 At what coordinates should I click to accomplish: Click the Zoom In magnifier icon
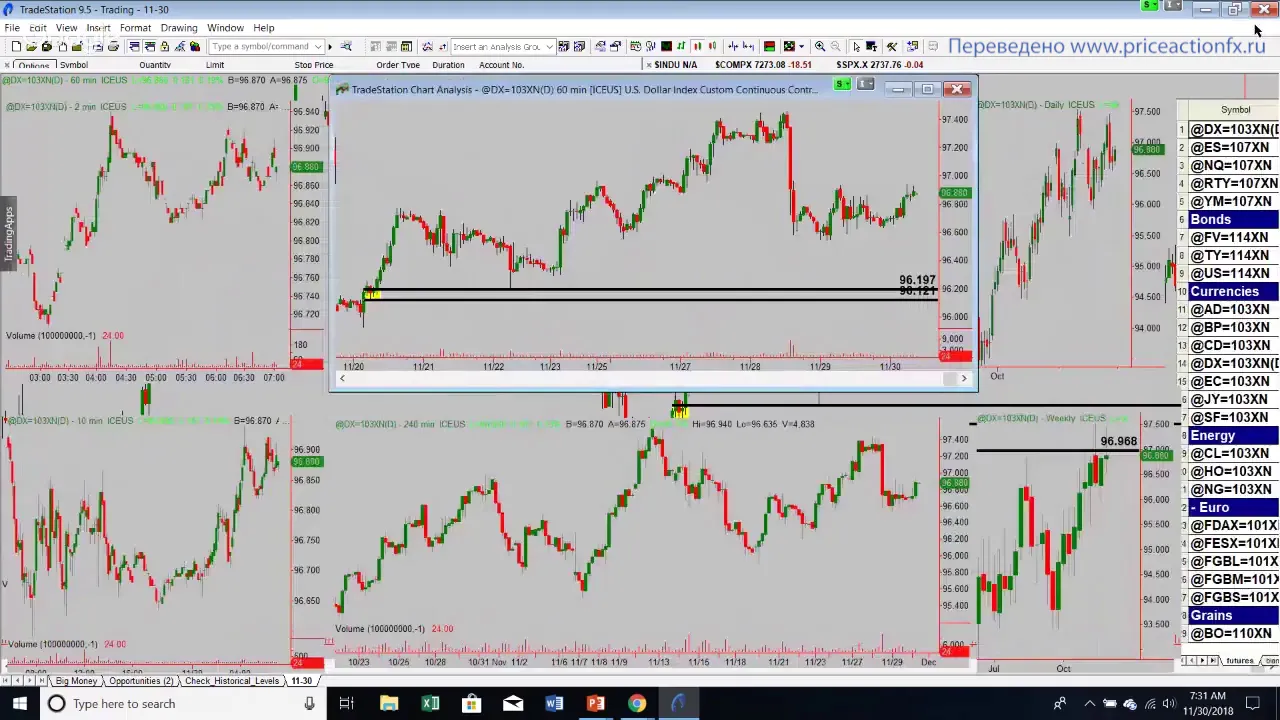820,46
